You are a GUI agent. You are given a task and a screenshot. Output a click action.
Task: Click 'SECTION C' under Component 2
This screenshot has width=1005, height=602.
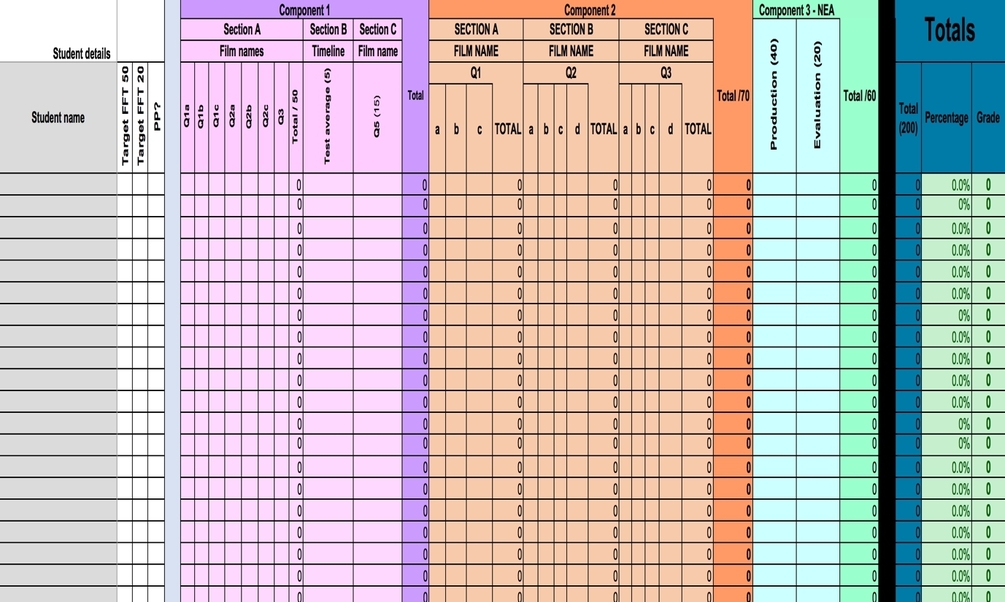pos(666,29)
